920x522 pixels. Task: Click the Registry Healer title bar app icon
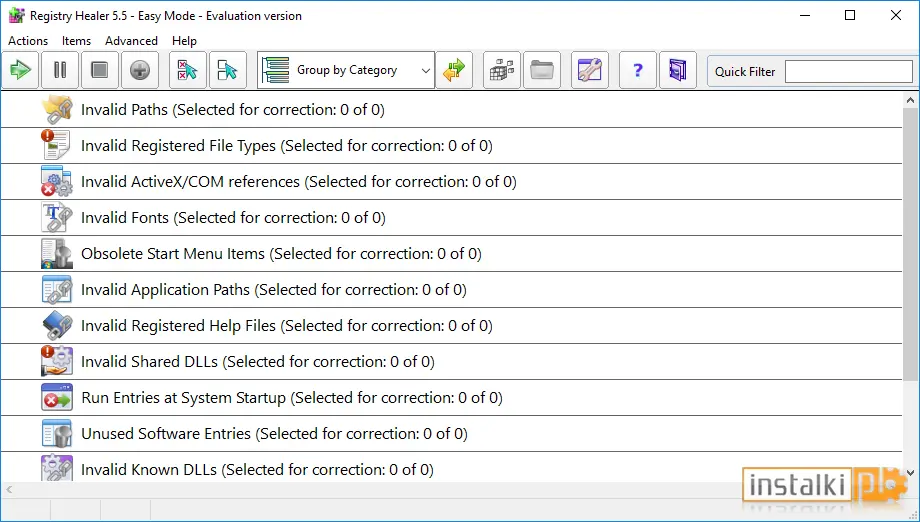(16, 16)
